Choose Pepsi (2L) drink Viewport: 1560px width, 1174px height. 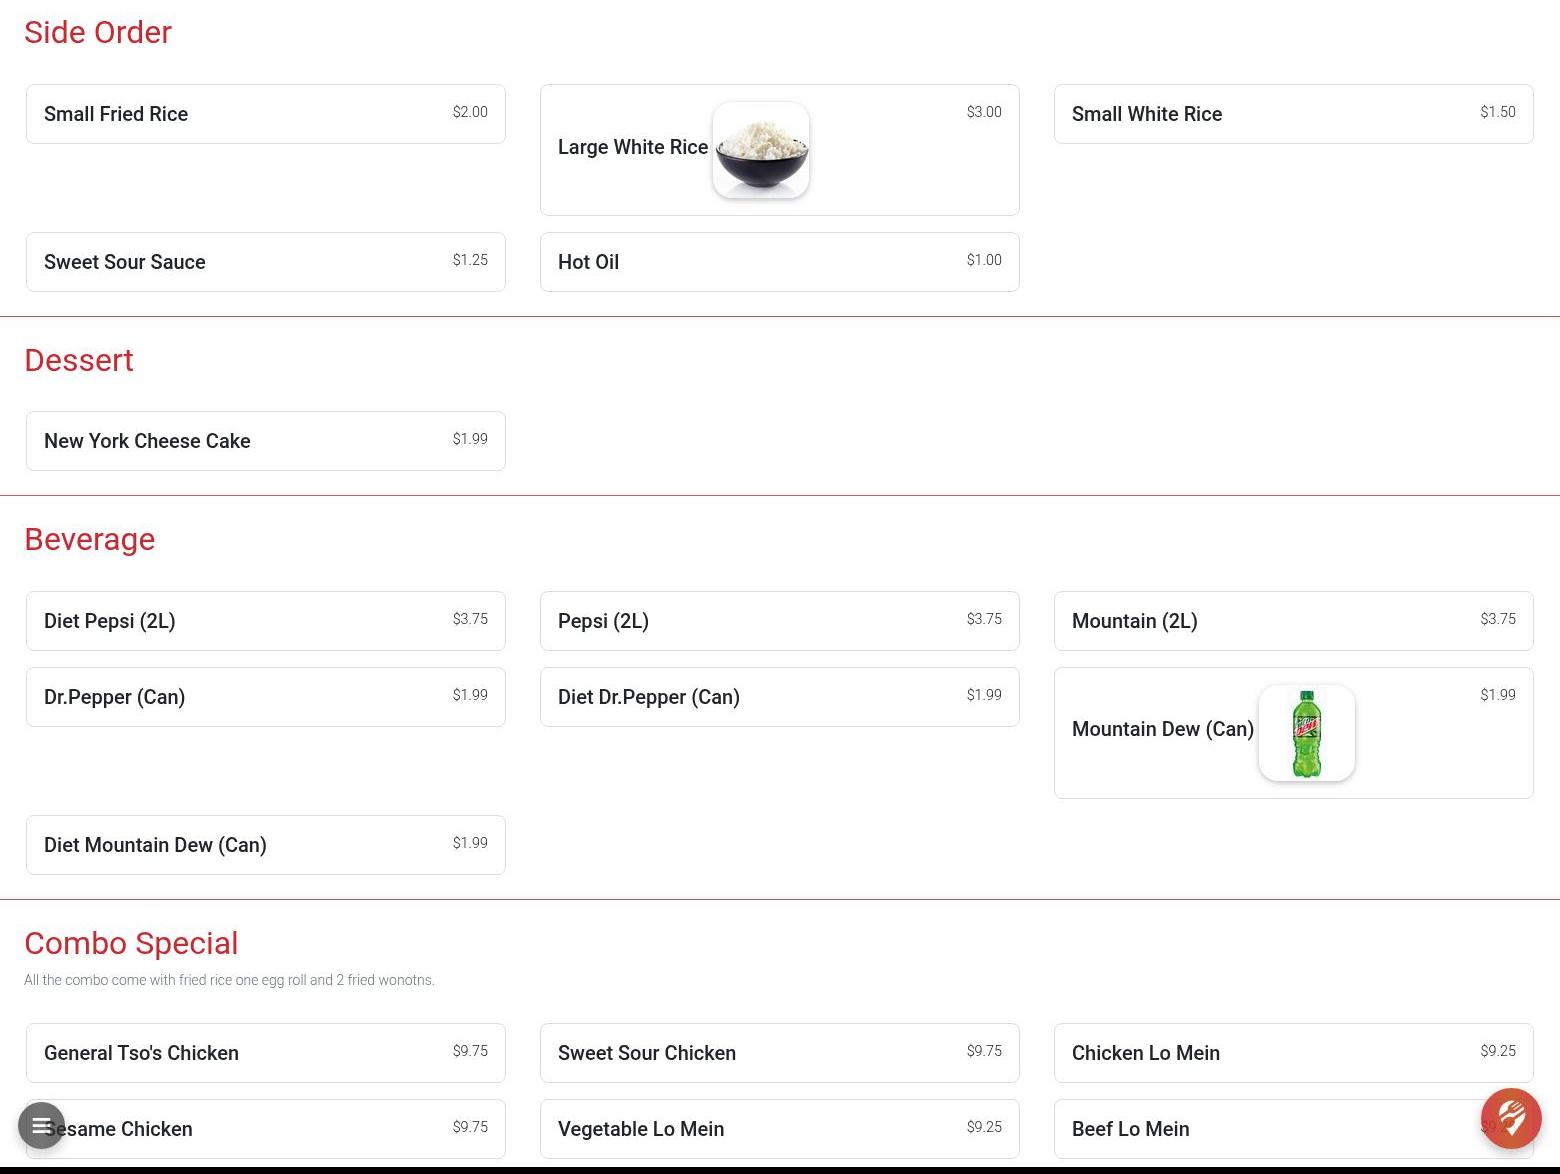coord(780,621)
